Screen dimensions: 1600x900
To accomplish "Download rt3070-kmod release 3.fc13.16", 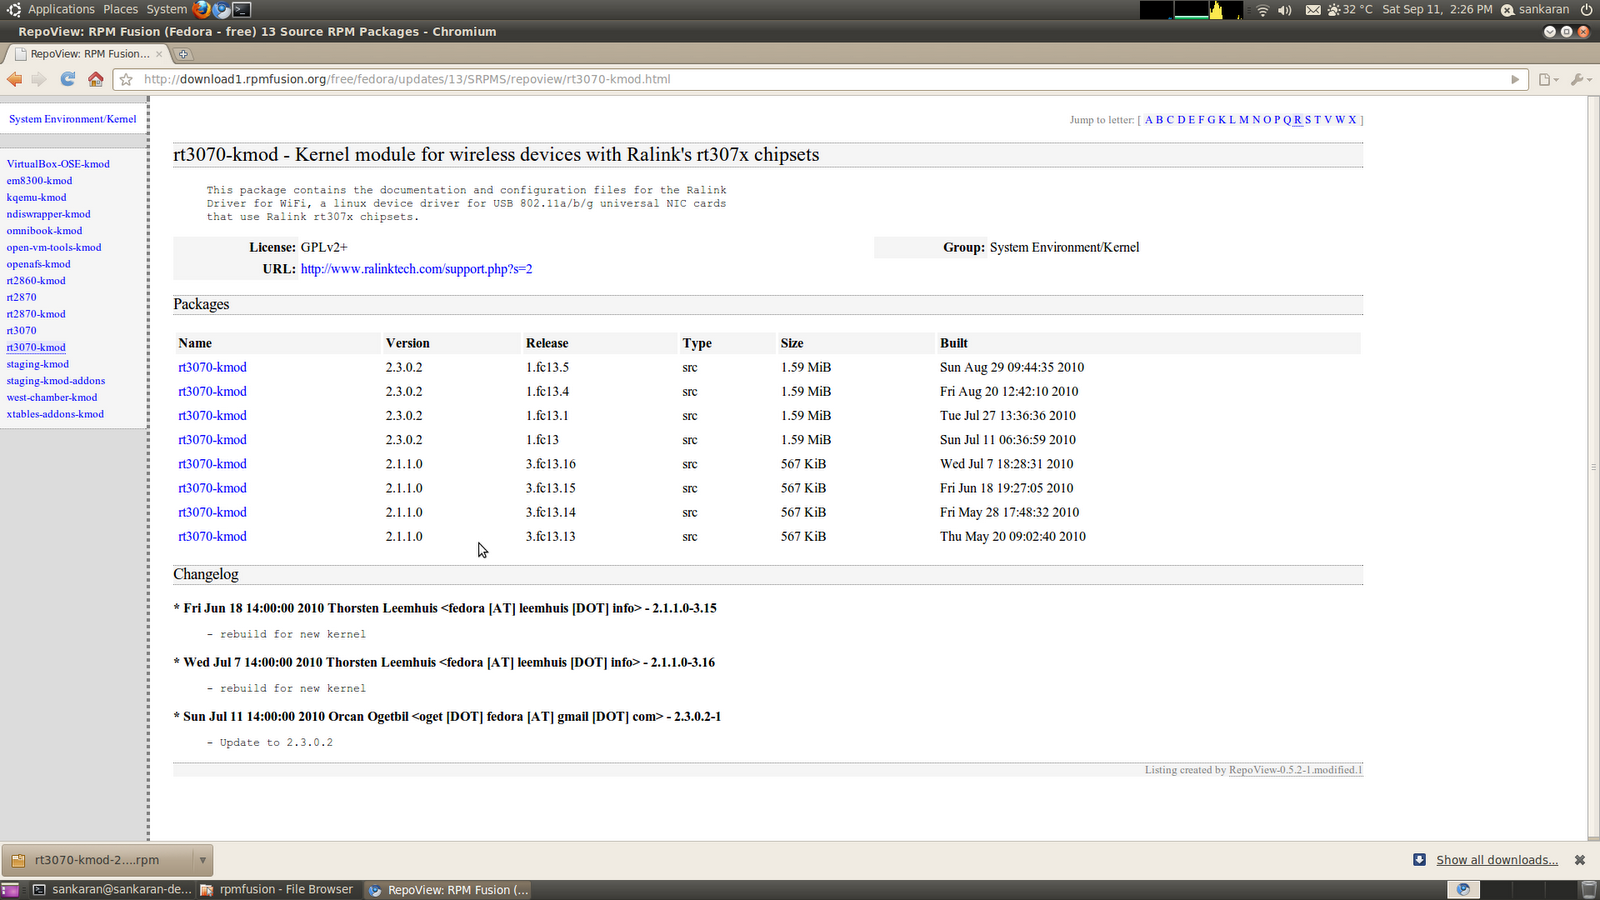I will point(212,464).
